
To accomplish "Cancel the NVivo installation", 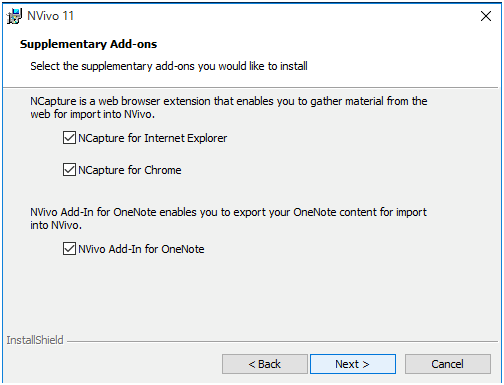I will click(448, 364).
